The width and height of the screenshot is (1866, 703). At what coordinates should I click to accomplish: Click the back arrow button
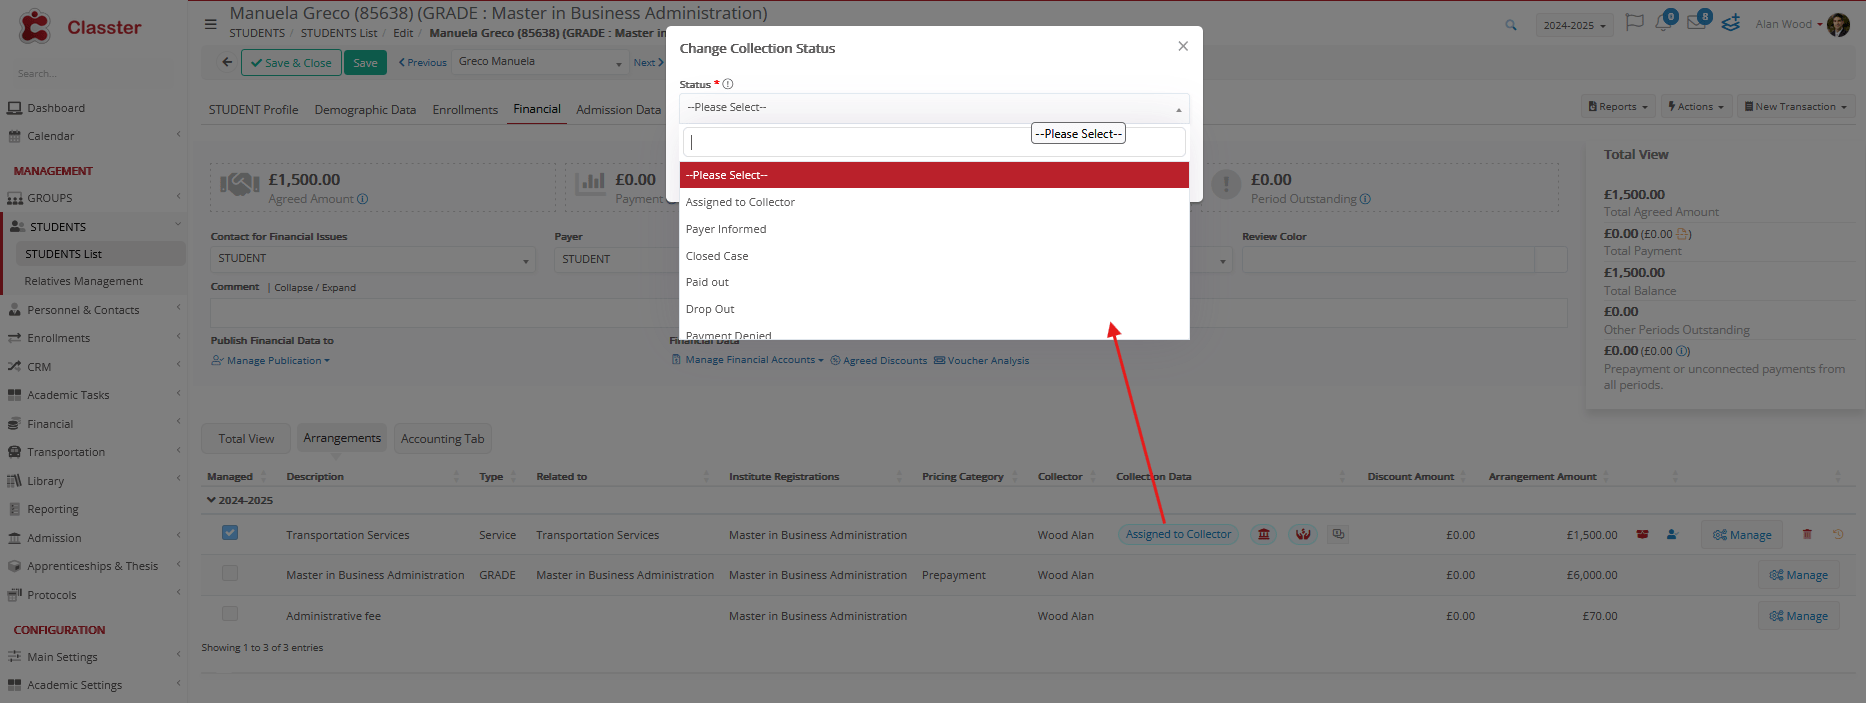pyautogui.click(x=227, y=62)
